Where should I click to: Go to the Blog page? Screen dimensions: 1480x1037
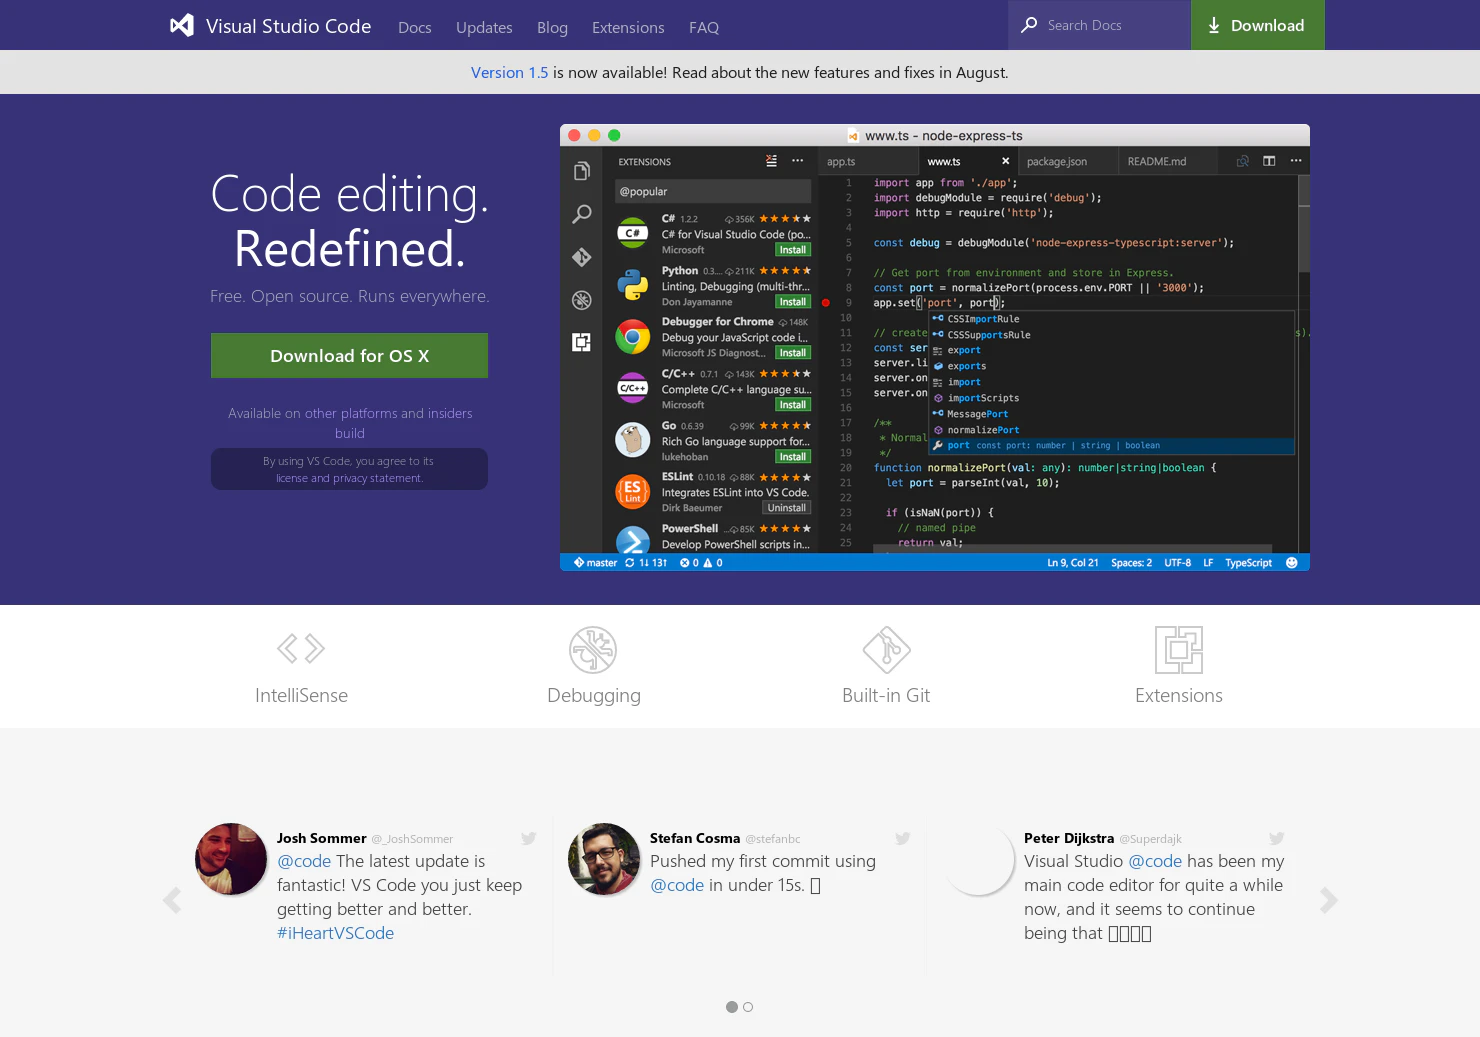(x=552, y=27)
